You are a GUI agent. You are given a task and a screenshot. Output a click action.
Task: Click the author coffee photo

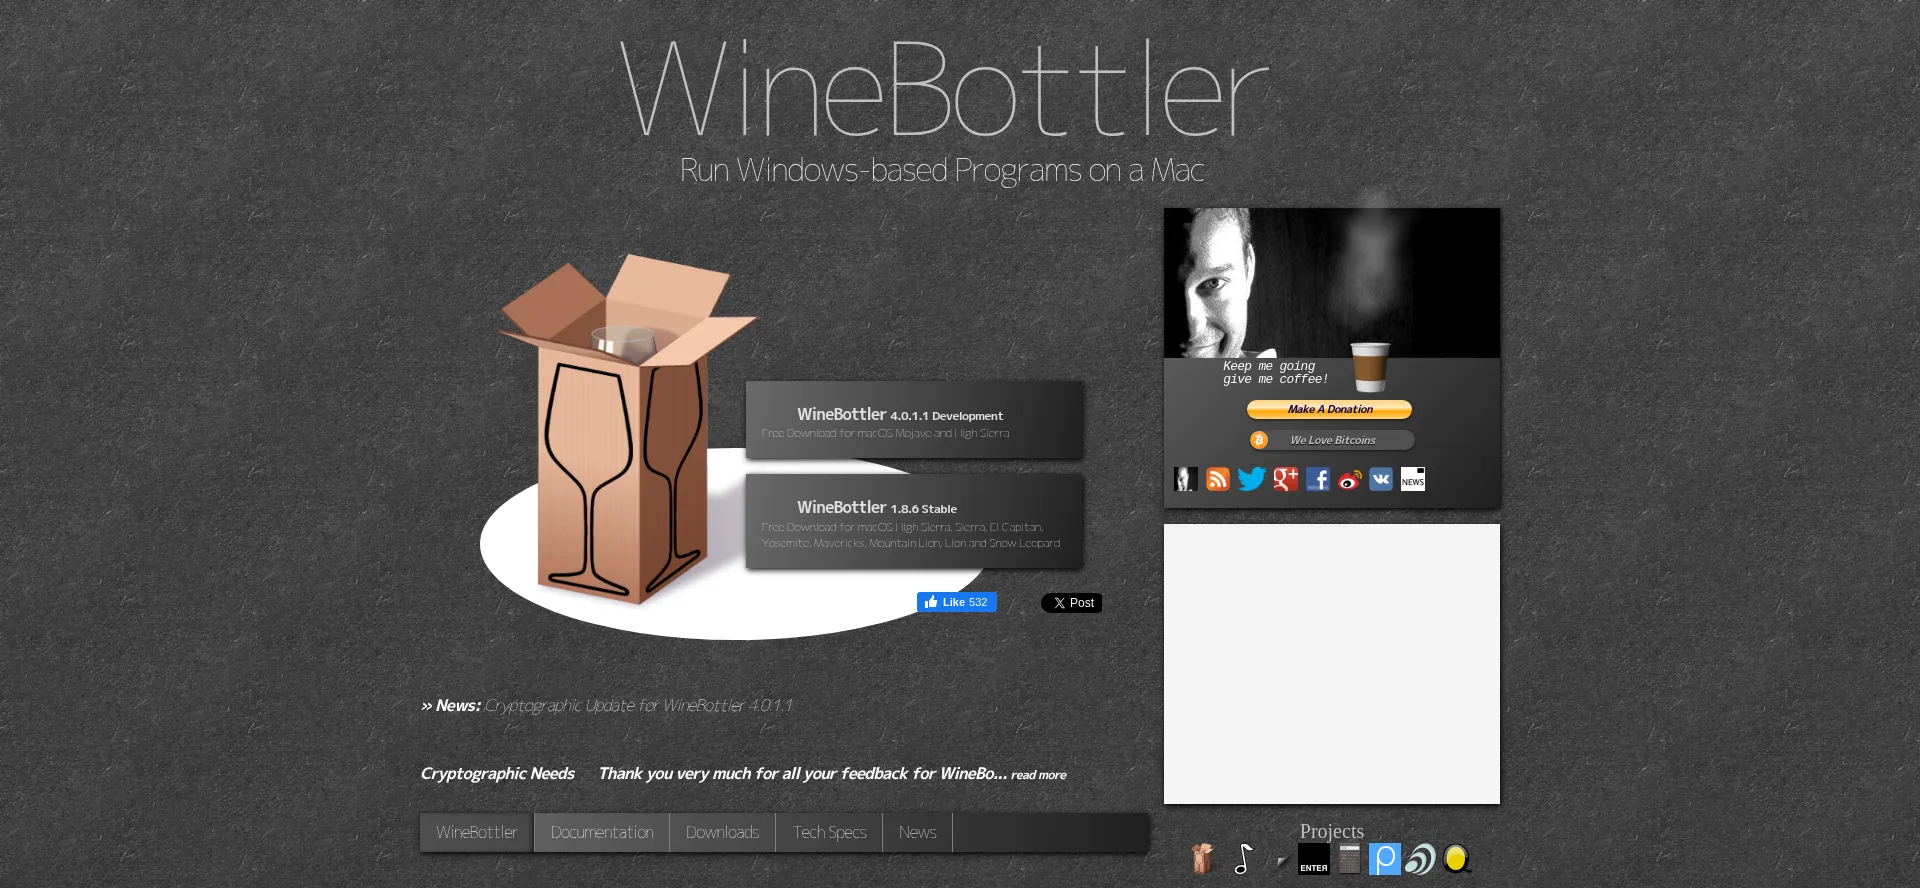1332,283
